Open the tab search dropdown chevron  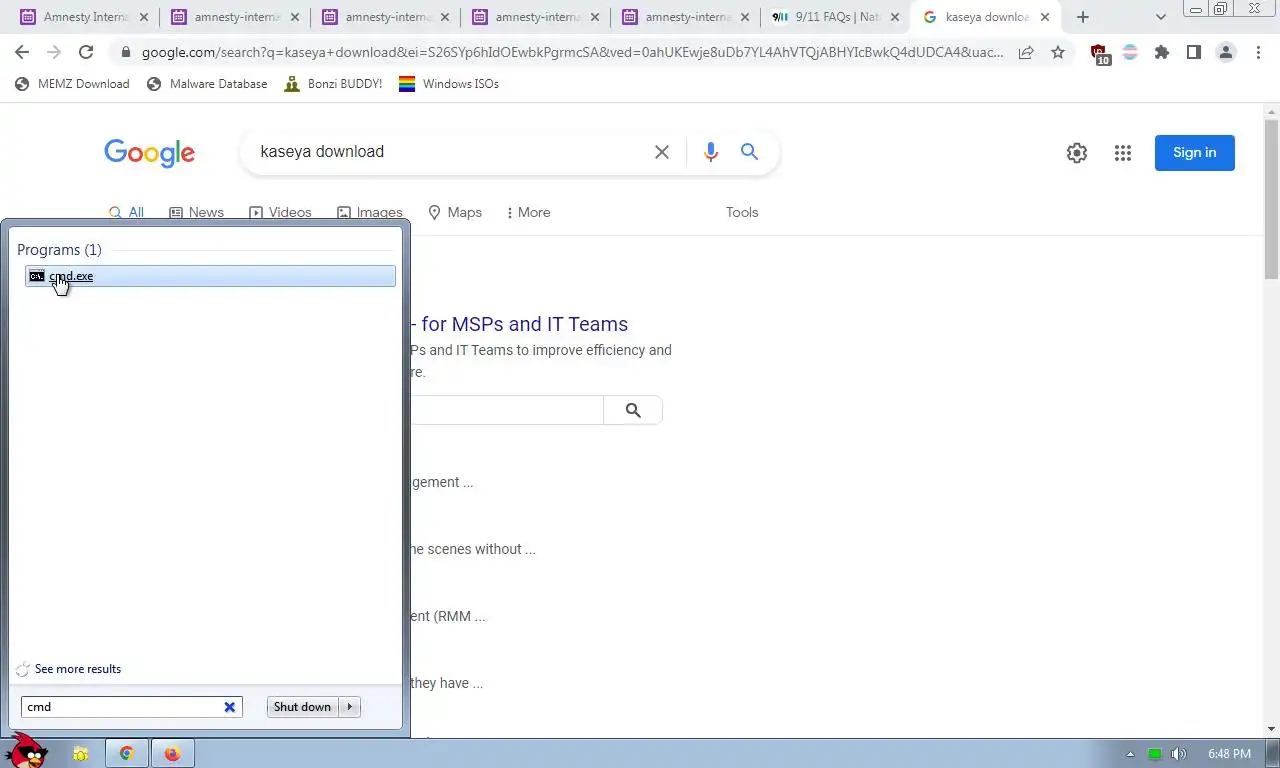[x=1161, y=17]
